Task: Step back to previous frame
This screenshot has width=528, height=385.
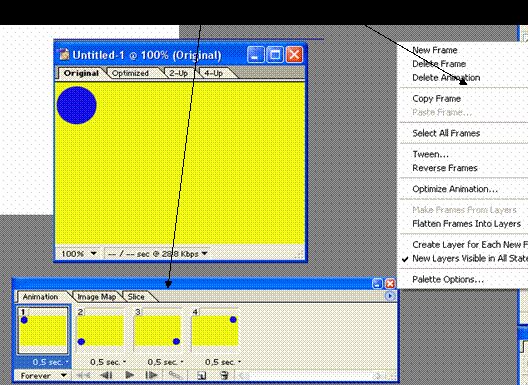Action: coord(107,375)
